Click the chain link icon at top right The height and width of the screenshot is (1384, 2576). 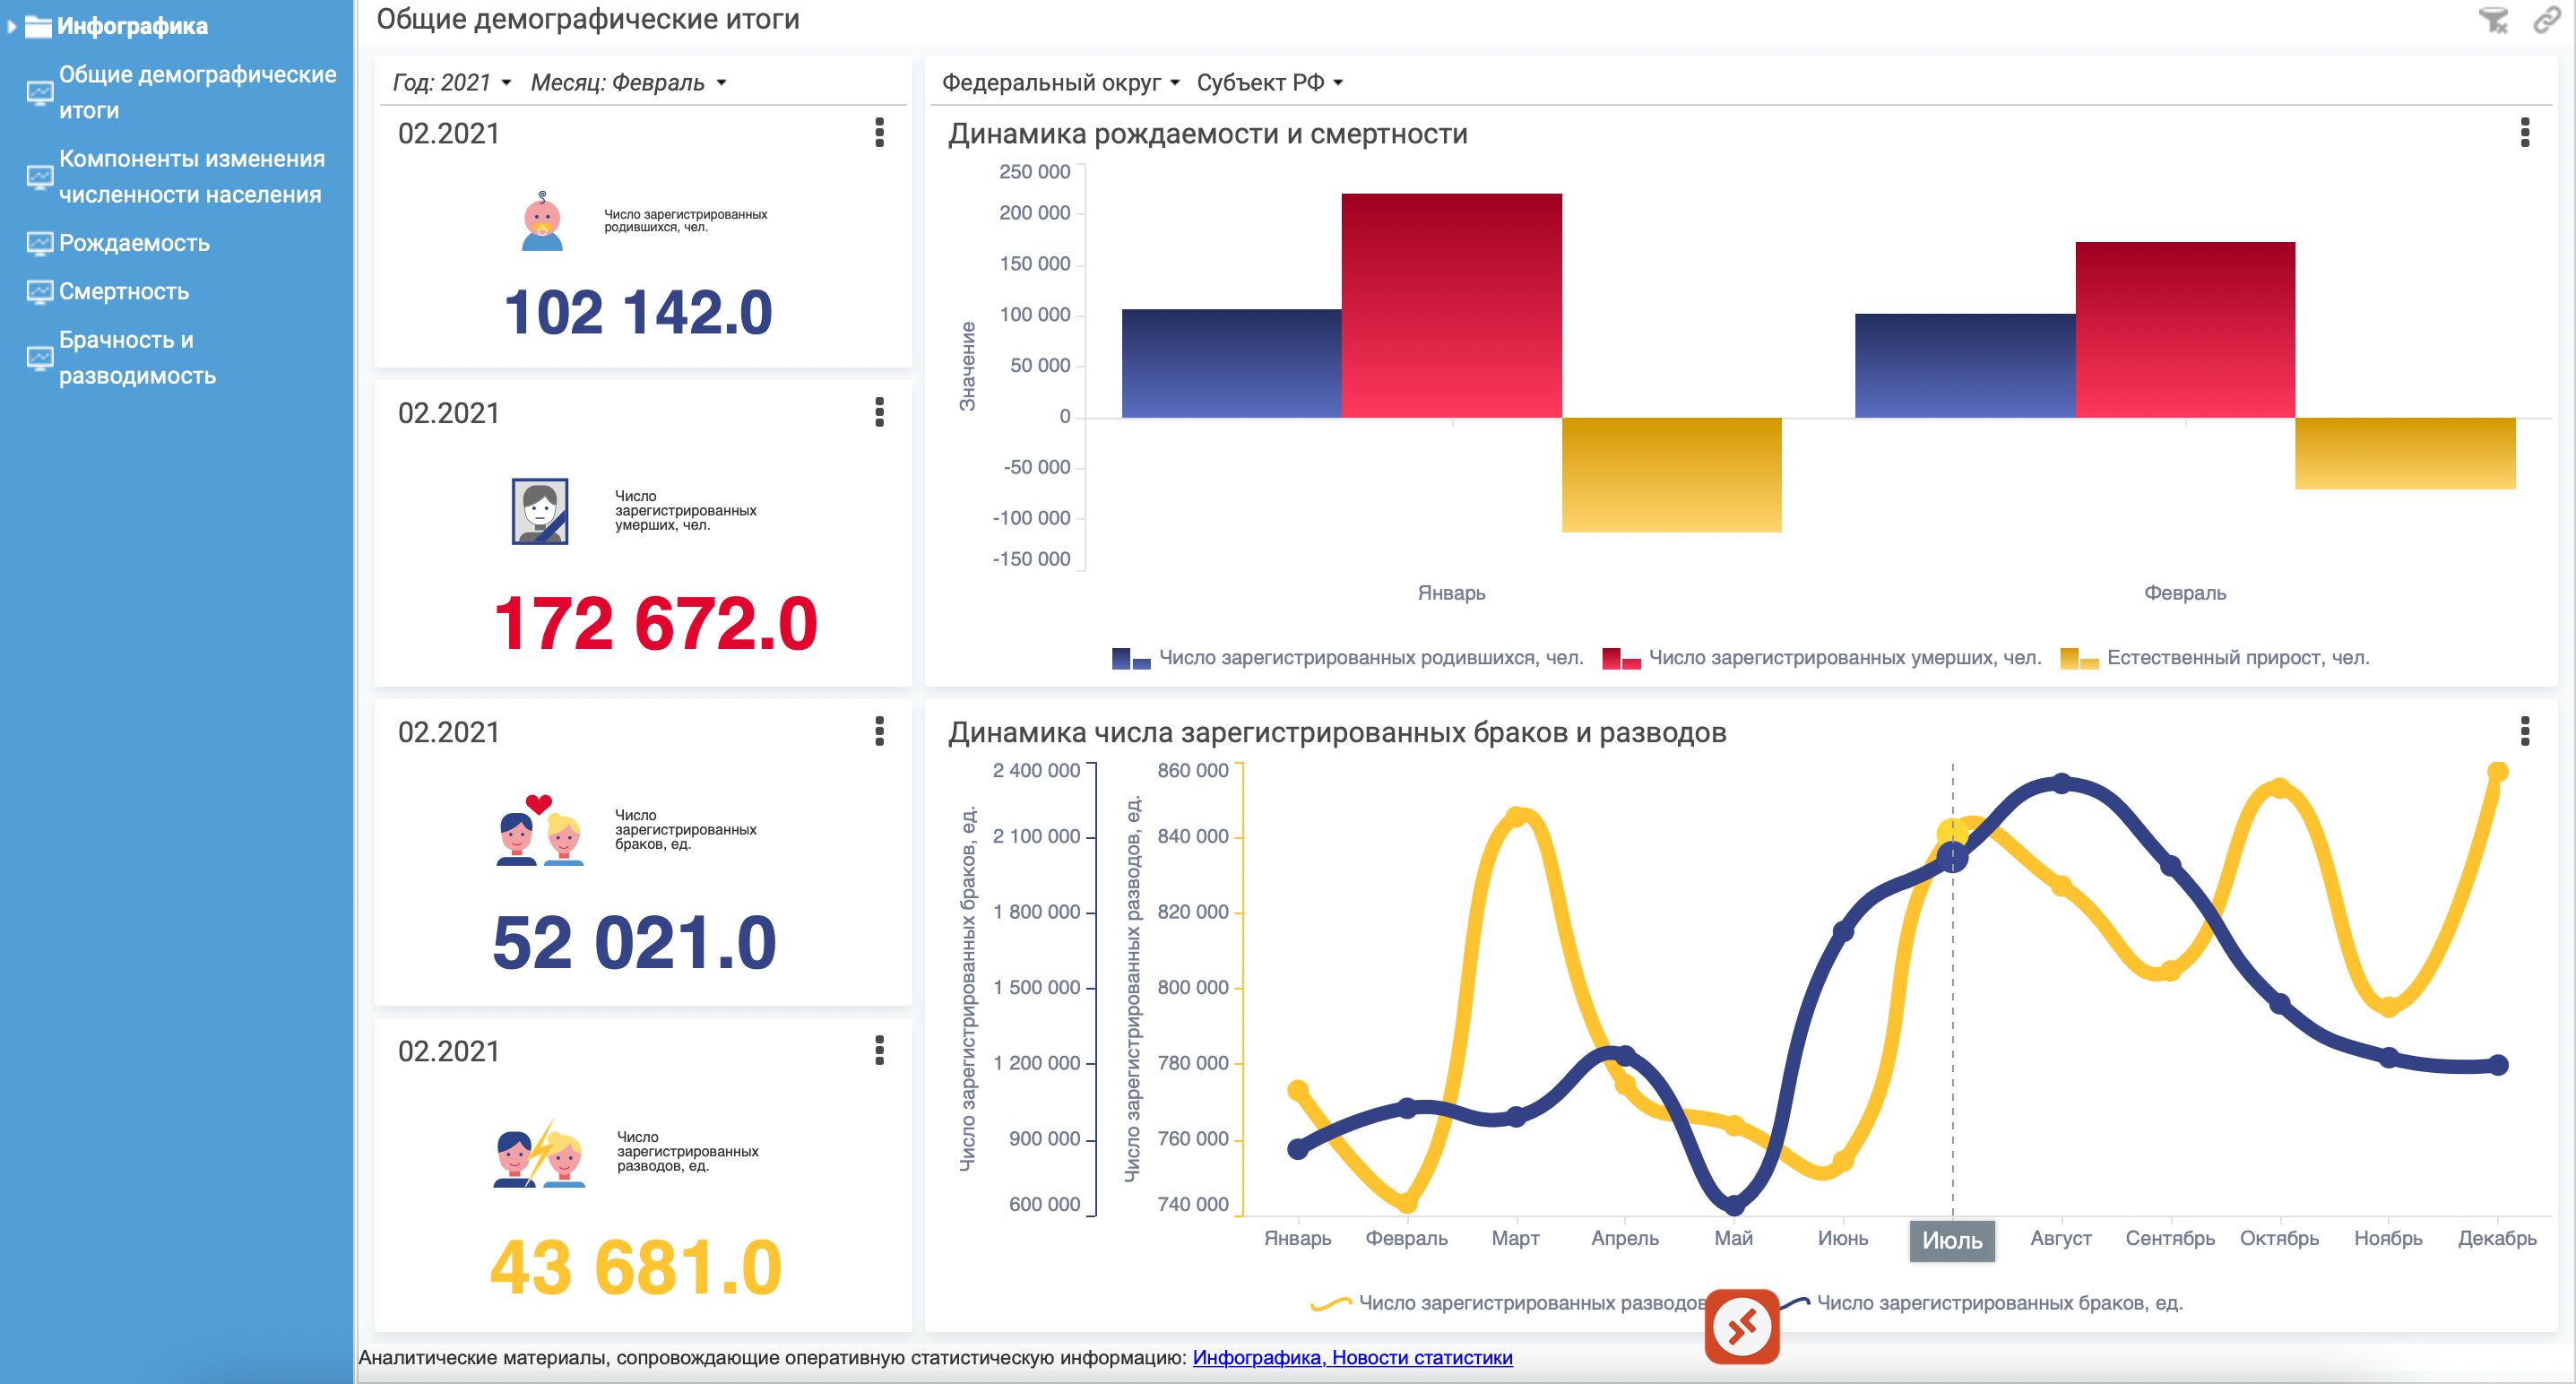(x=2546, y=20)
